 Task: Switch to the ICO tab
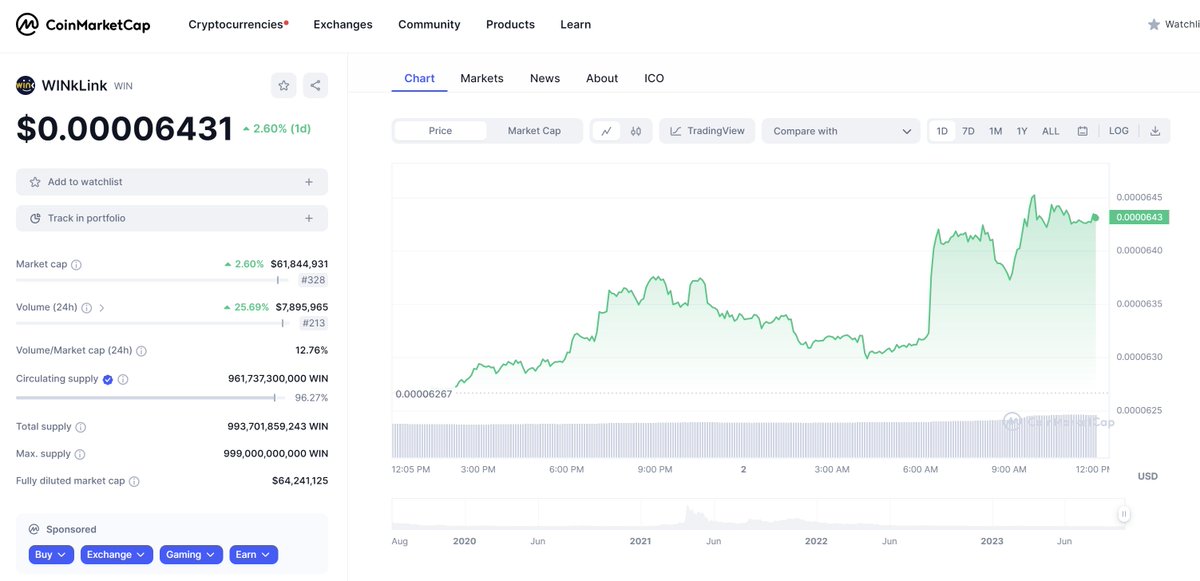(654, 78)
